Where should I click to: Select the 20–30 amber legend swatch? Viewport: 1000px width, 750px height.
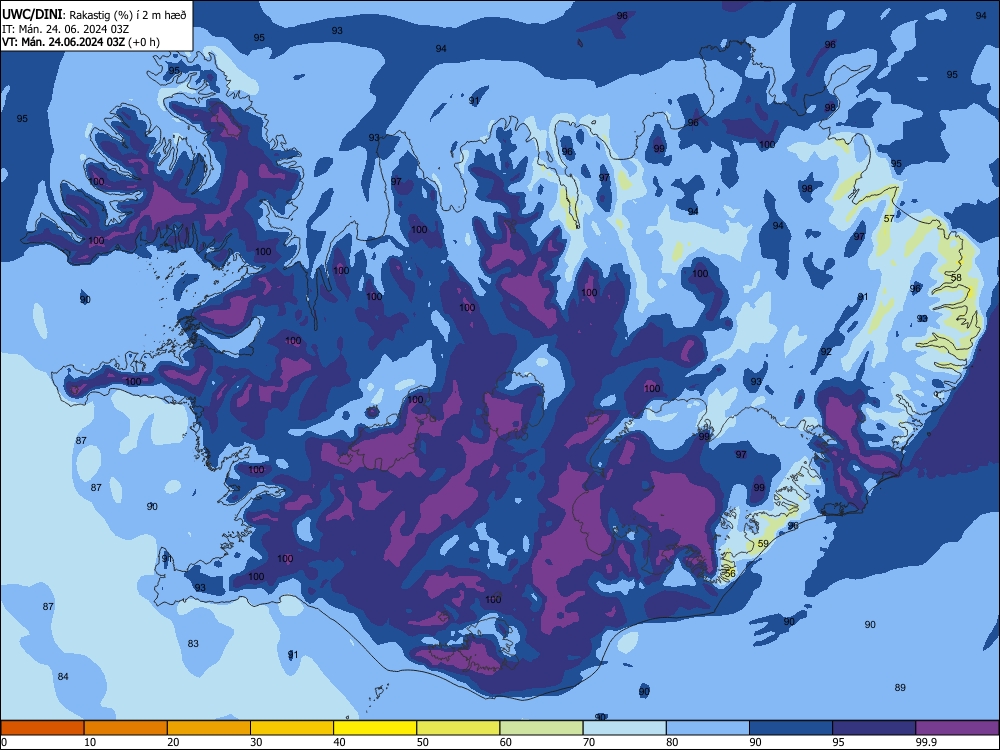(209, 728)
